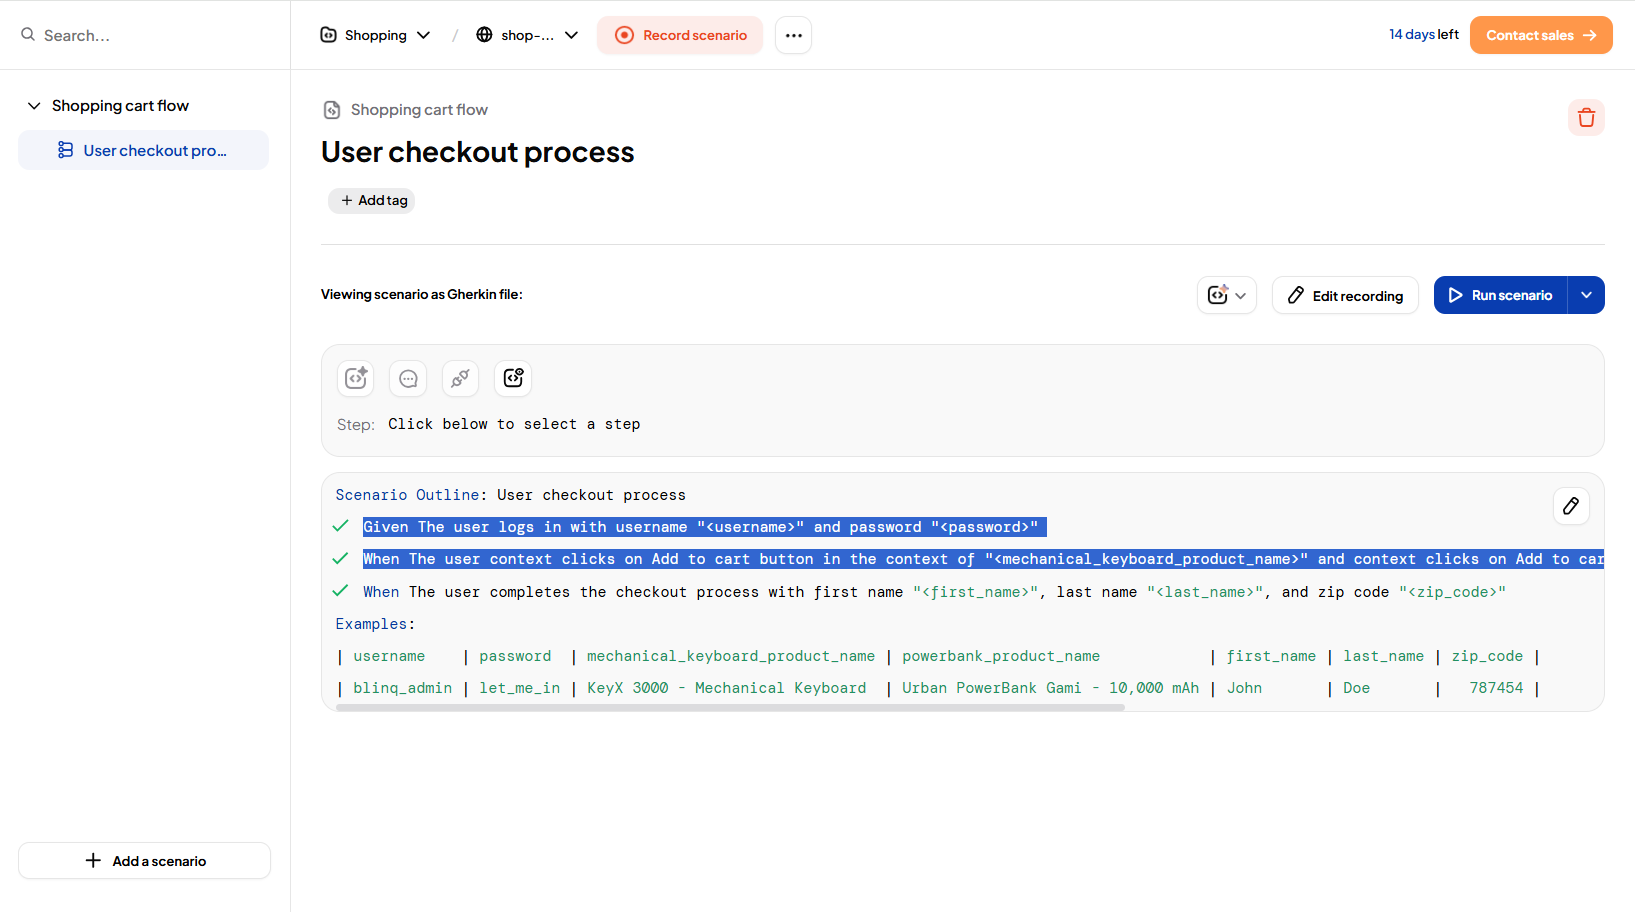Click checkmark beside checkout process step
This screenshot has width=1635, height=912.
pos(340,591)
